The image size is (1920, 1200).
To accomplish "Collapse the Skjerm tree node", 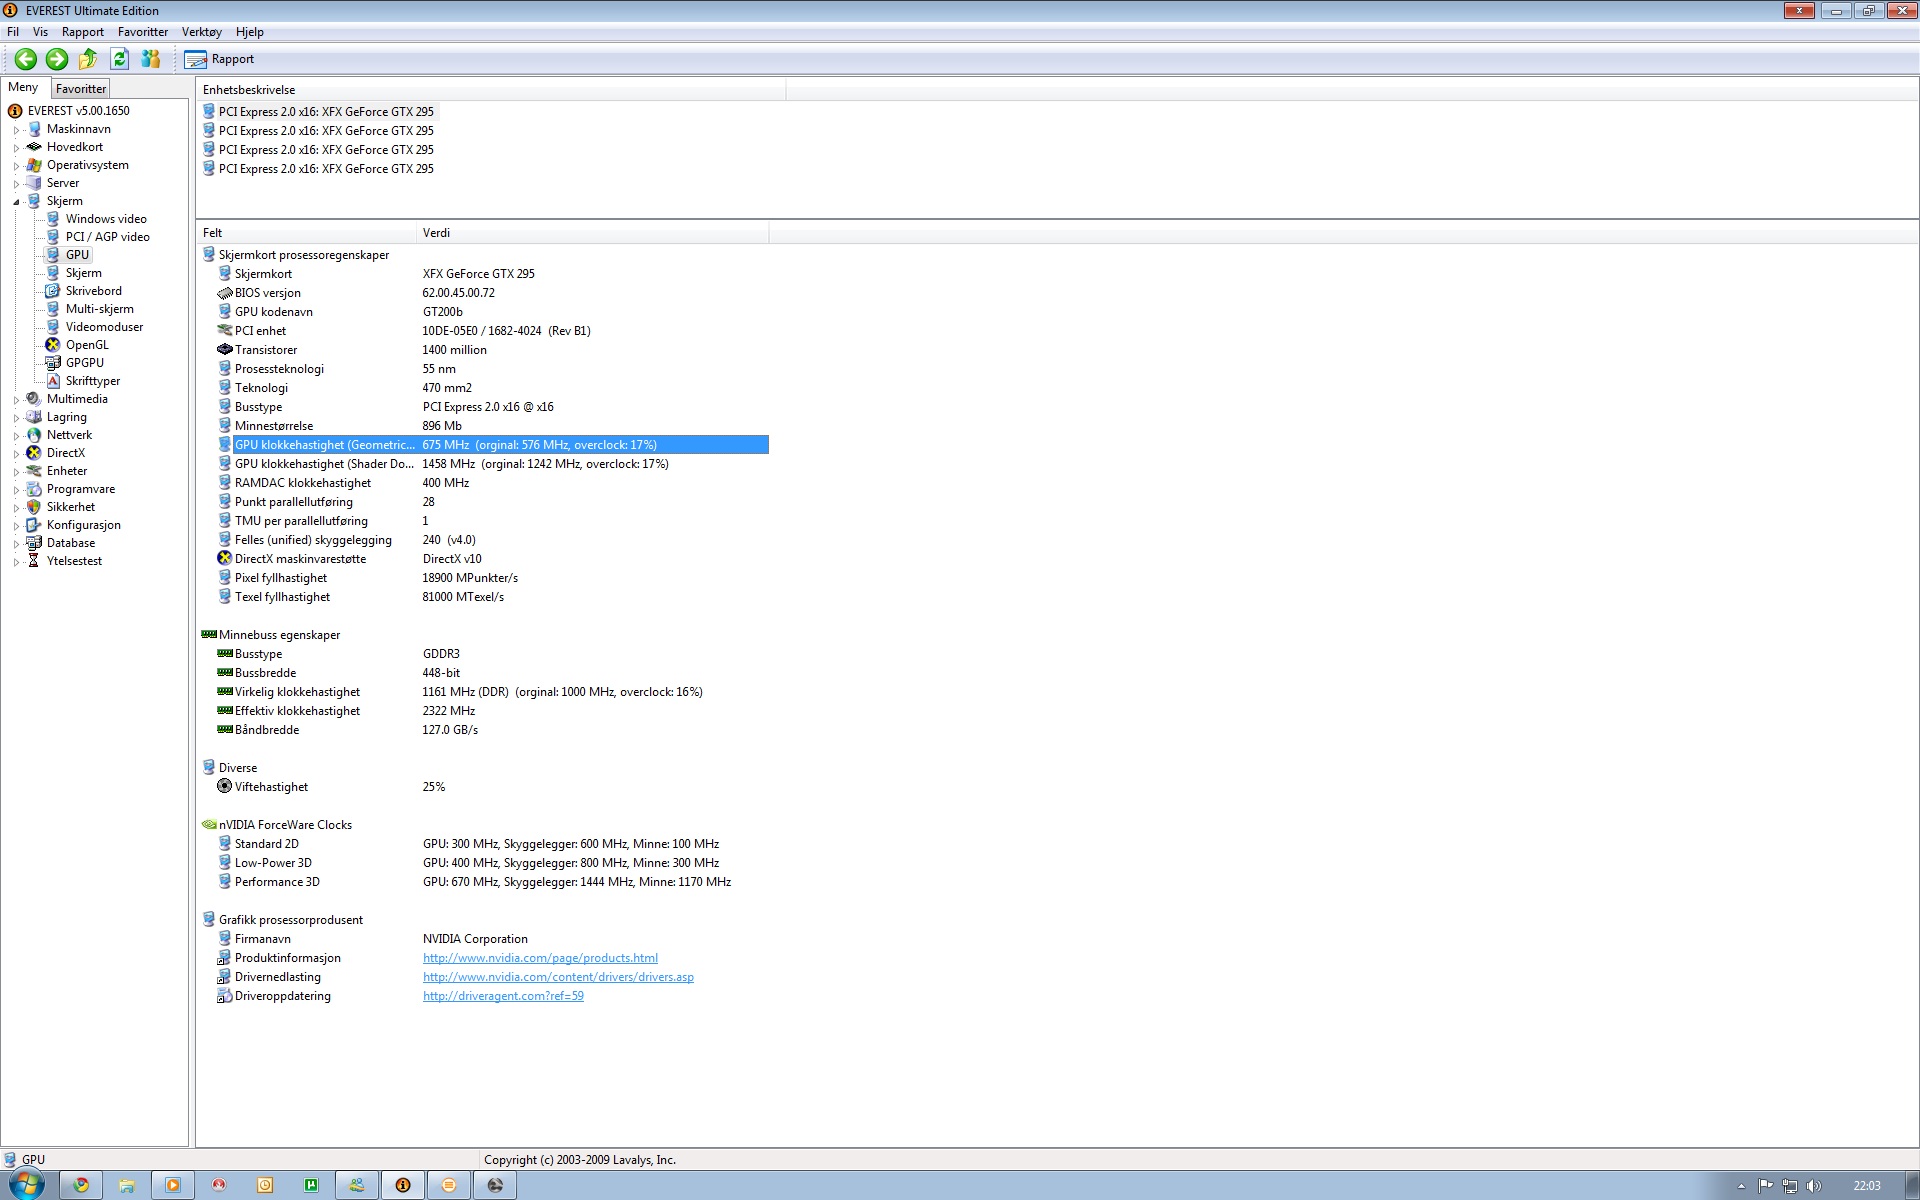I will pyautogui.click(x=16, y=201).
